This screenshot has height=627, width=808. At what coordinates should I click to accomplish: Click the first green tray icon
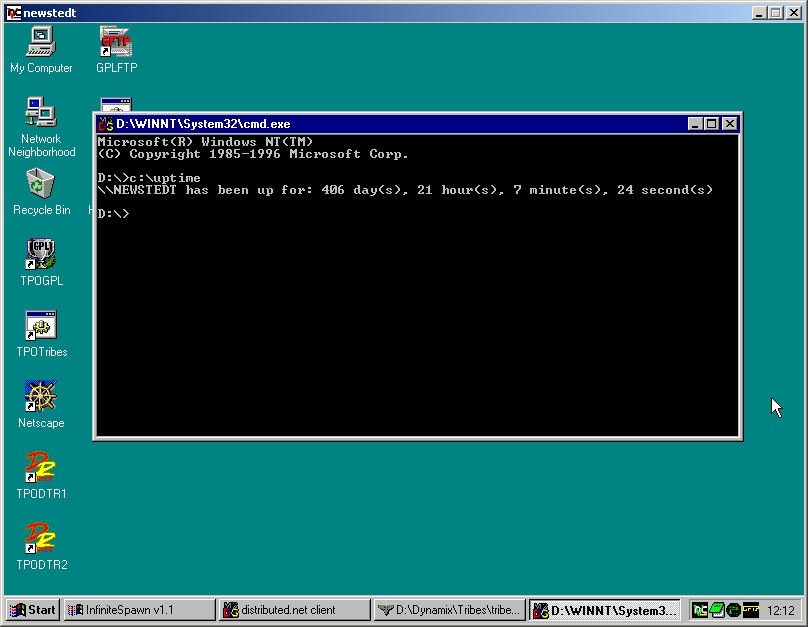tap(700, 610)
